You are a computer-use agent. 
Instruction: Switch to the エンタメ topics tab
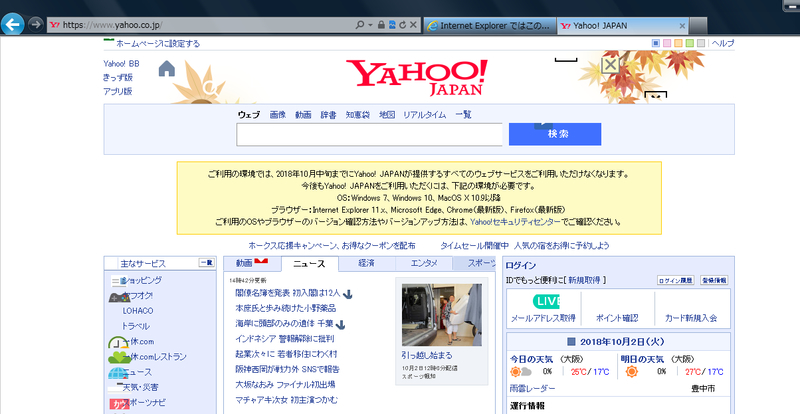[424, 263]
